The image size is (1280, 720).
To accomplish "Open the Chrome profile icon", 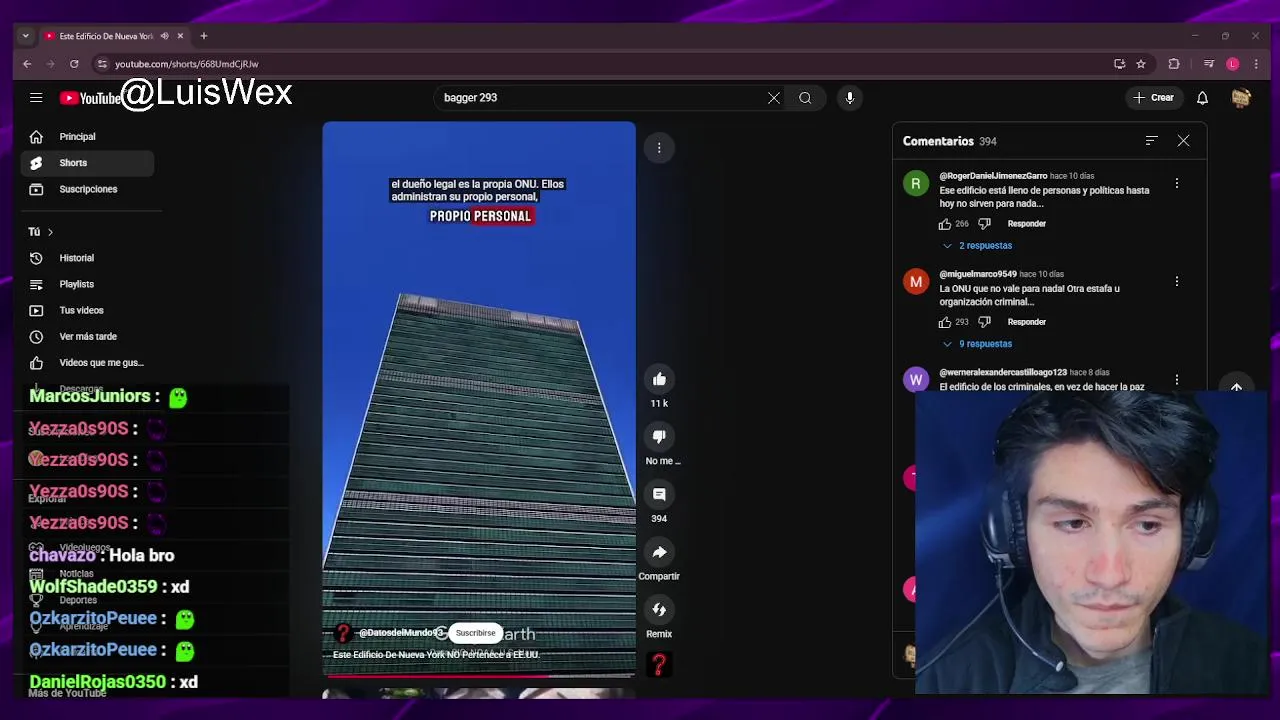I will pyautogui.click(x=1233, y=64).
